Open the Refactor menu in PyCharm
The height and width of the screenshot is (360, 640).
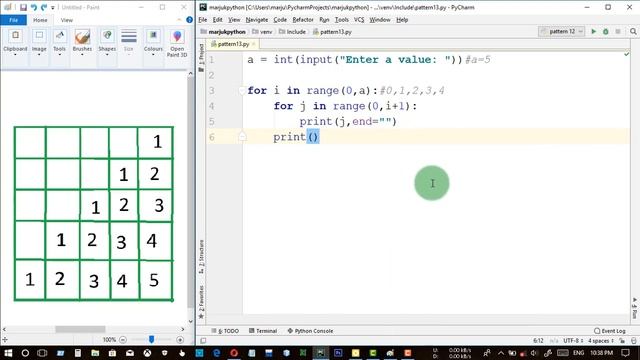pos(303,20)
